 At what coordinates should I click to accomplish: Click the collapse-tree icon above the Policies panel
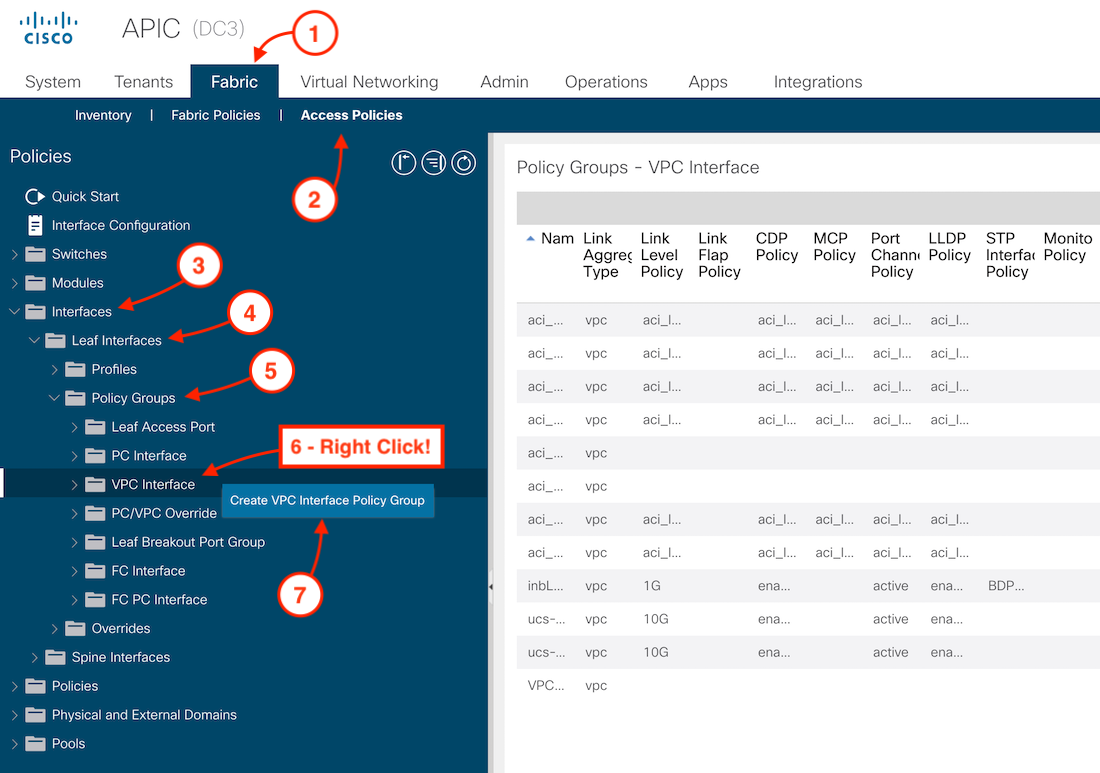(403, 162)
